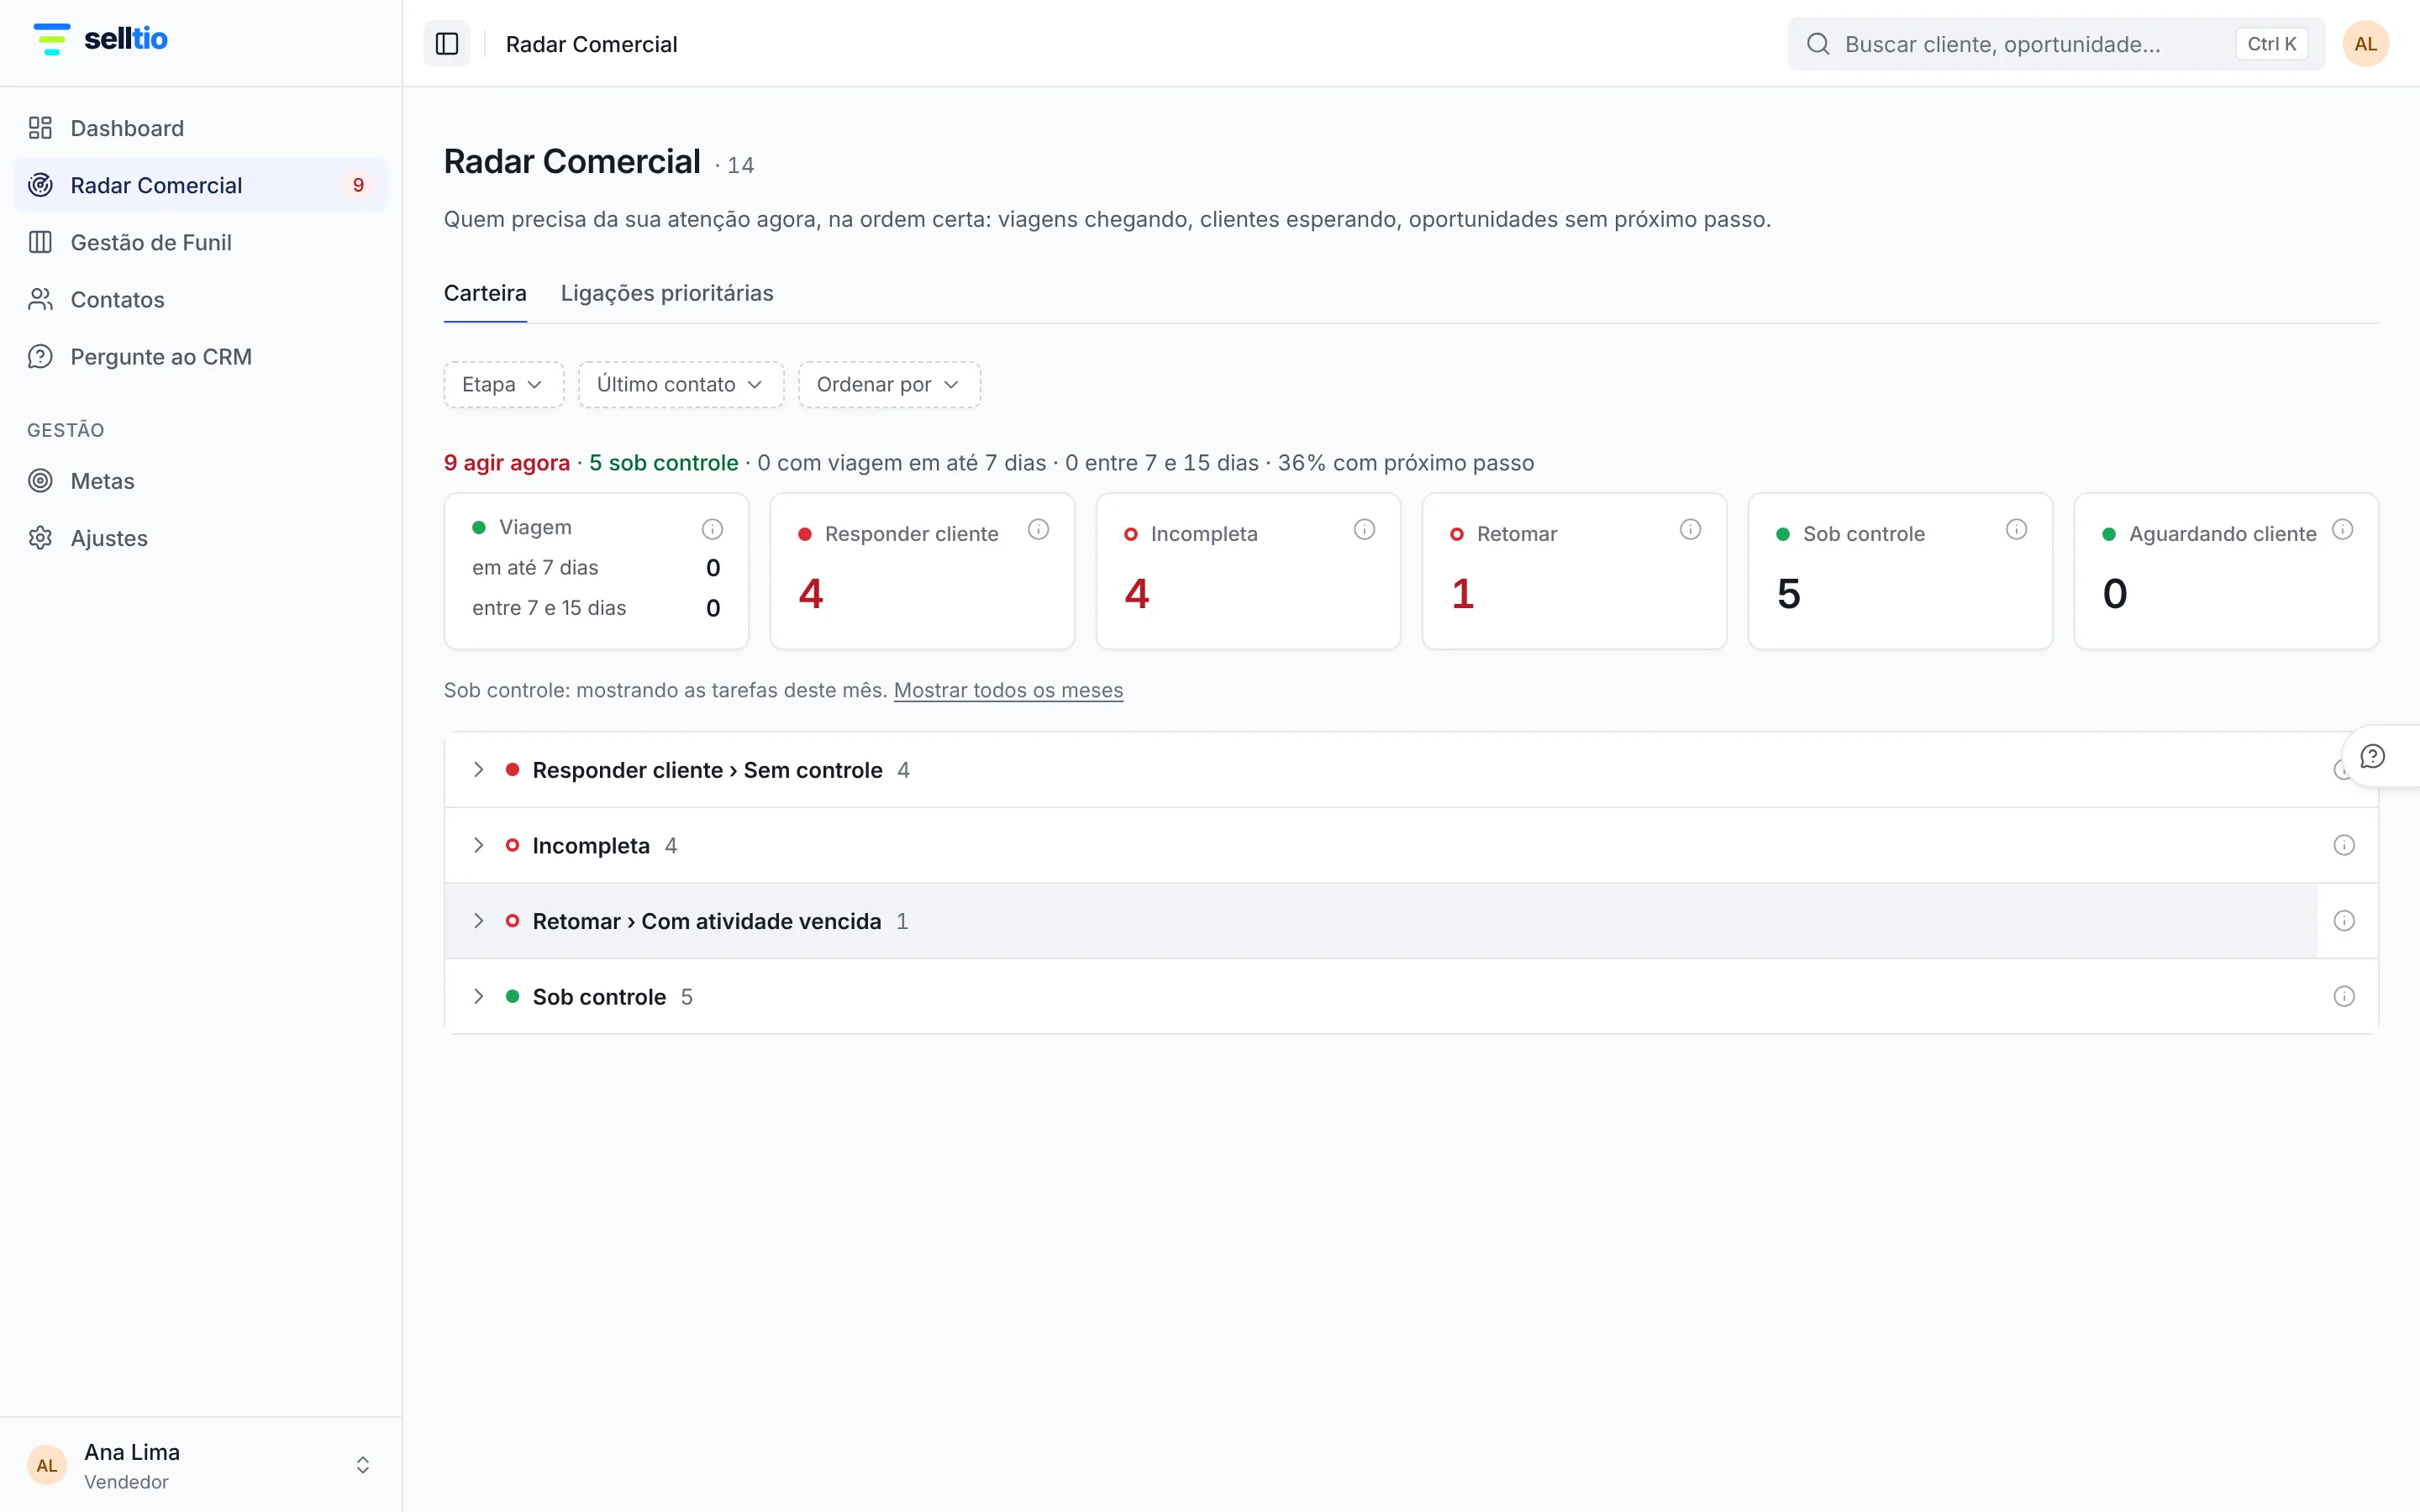Open Ajustes settings
The width and height of the screenshot is (2420, 1512).
(200, 538)
